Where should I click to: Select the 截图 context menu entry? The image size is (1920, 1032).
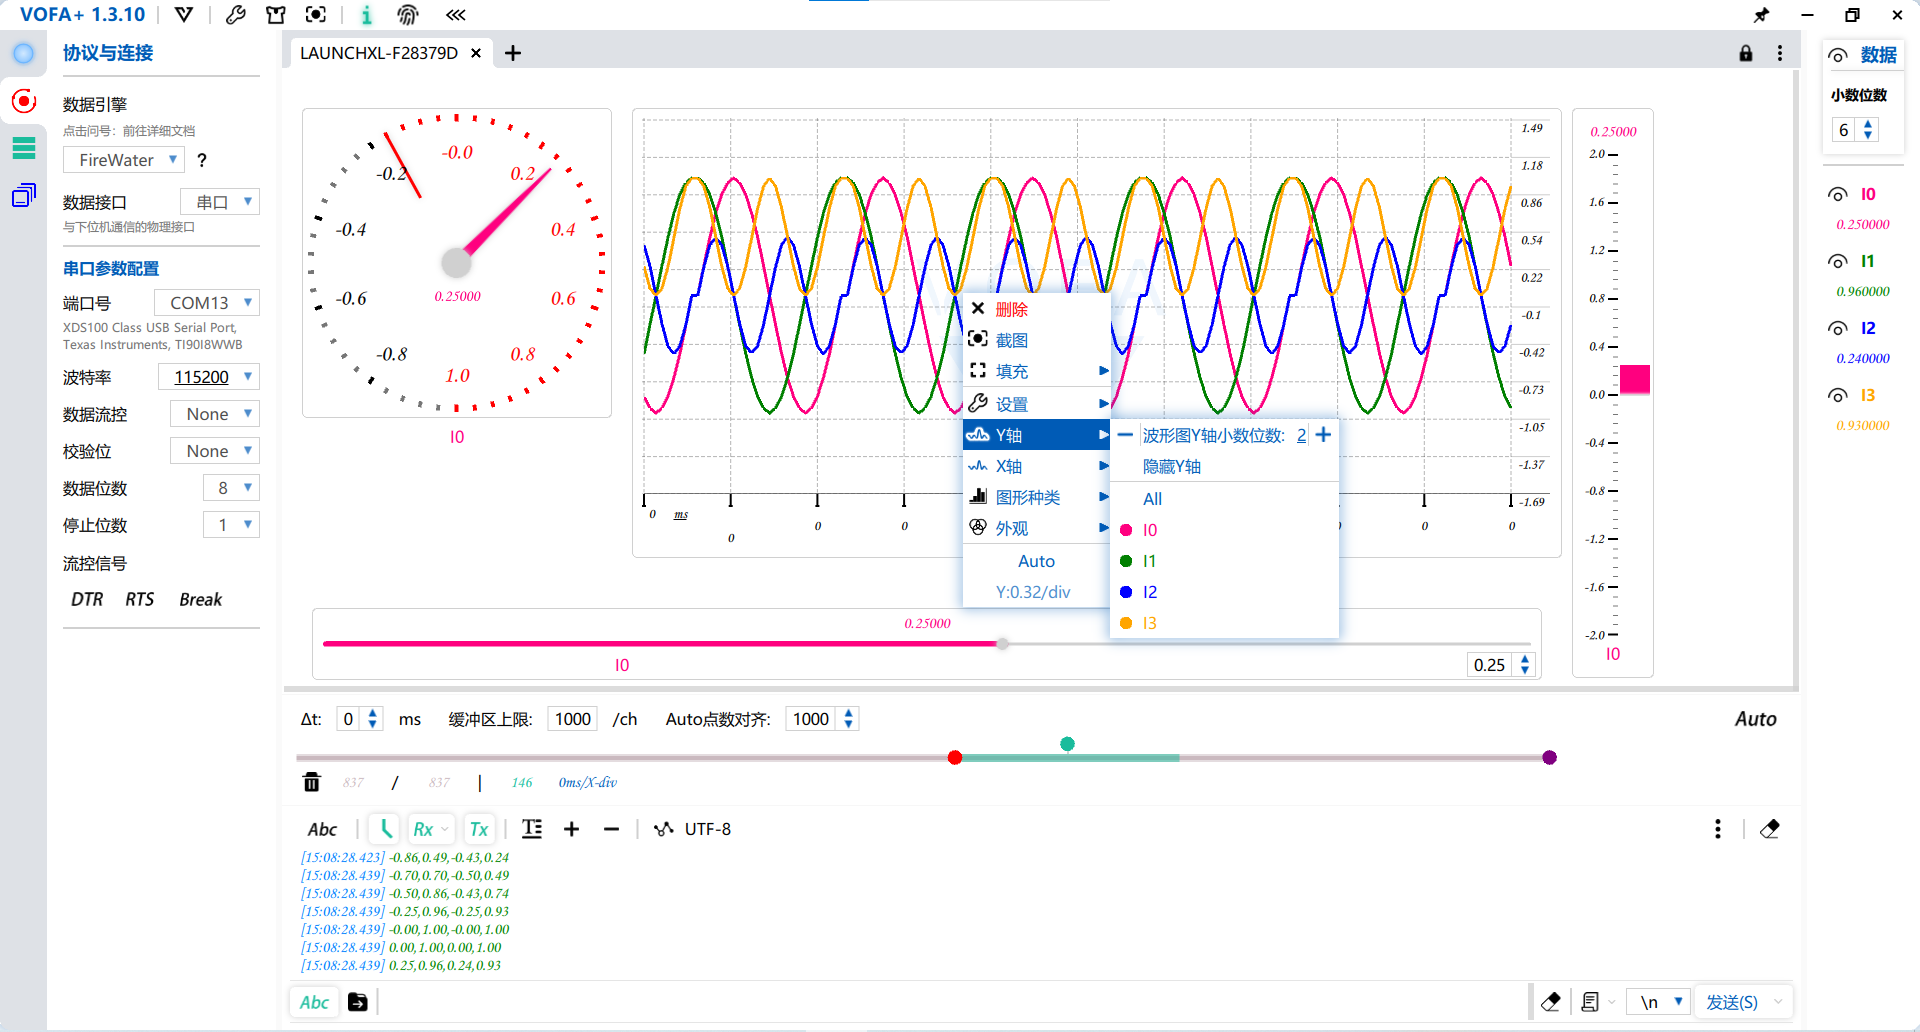pos(1011,340)
